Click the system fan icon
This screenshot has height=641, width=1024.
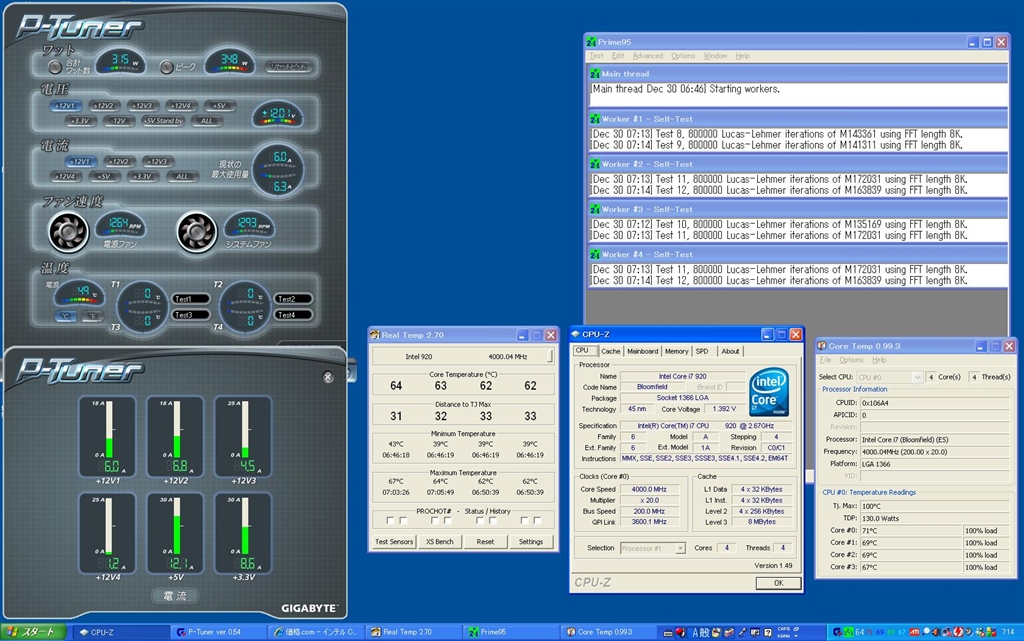tap(197, 232)
